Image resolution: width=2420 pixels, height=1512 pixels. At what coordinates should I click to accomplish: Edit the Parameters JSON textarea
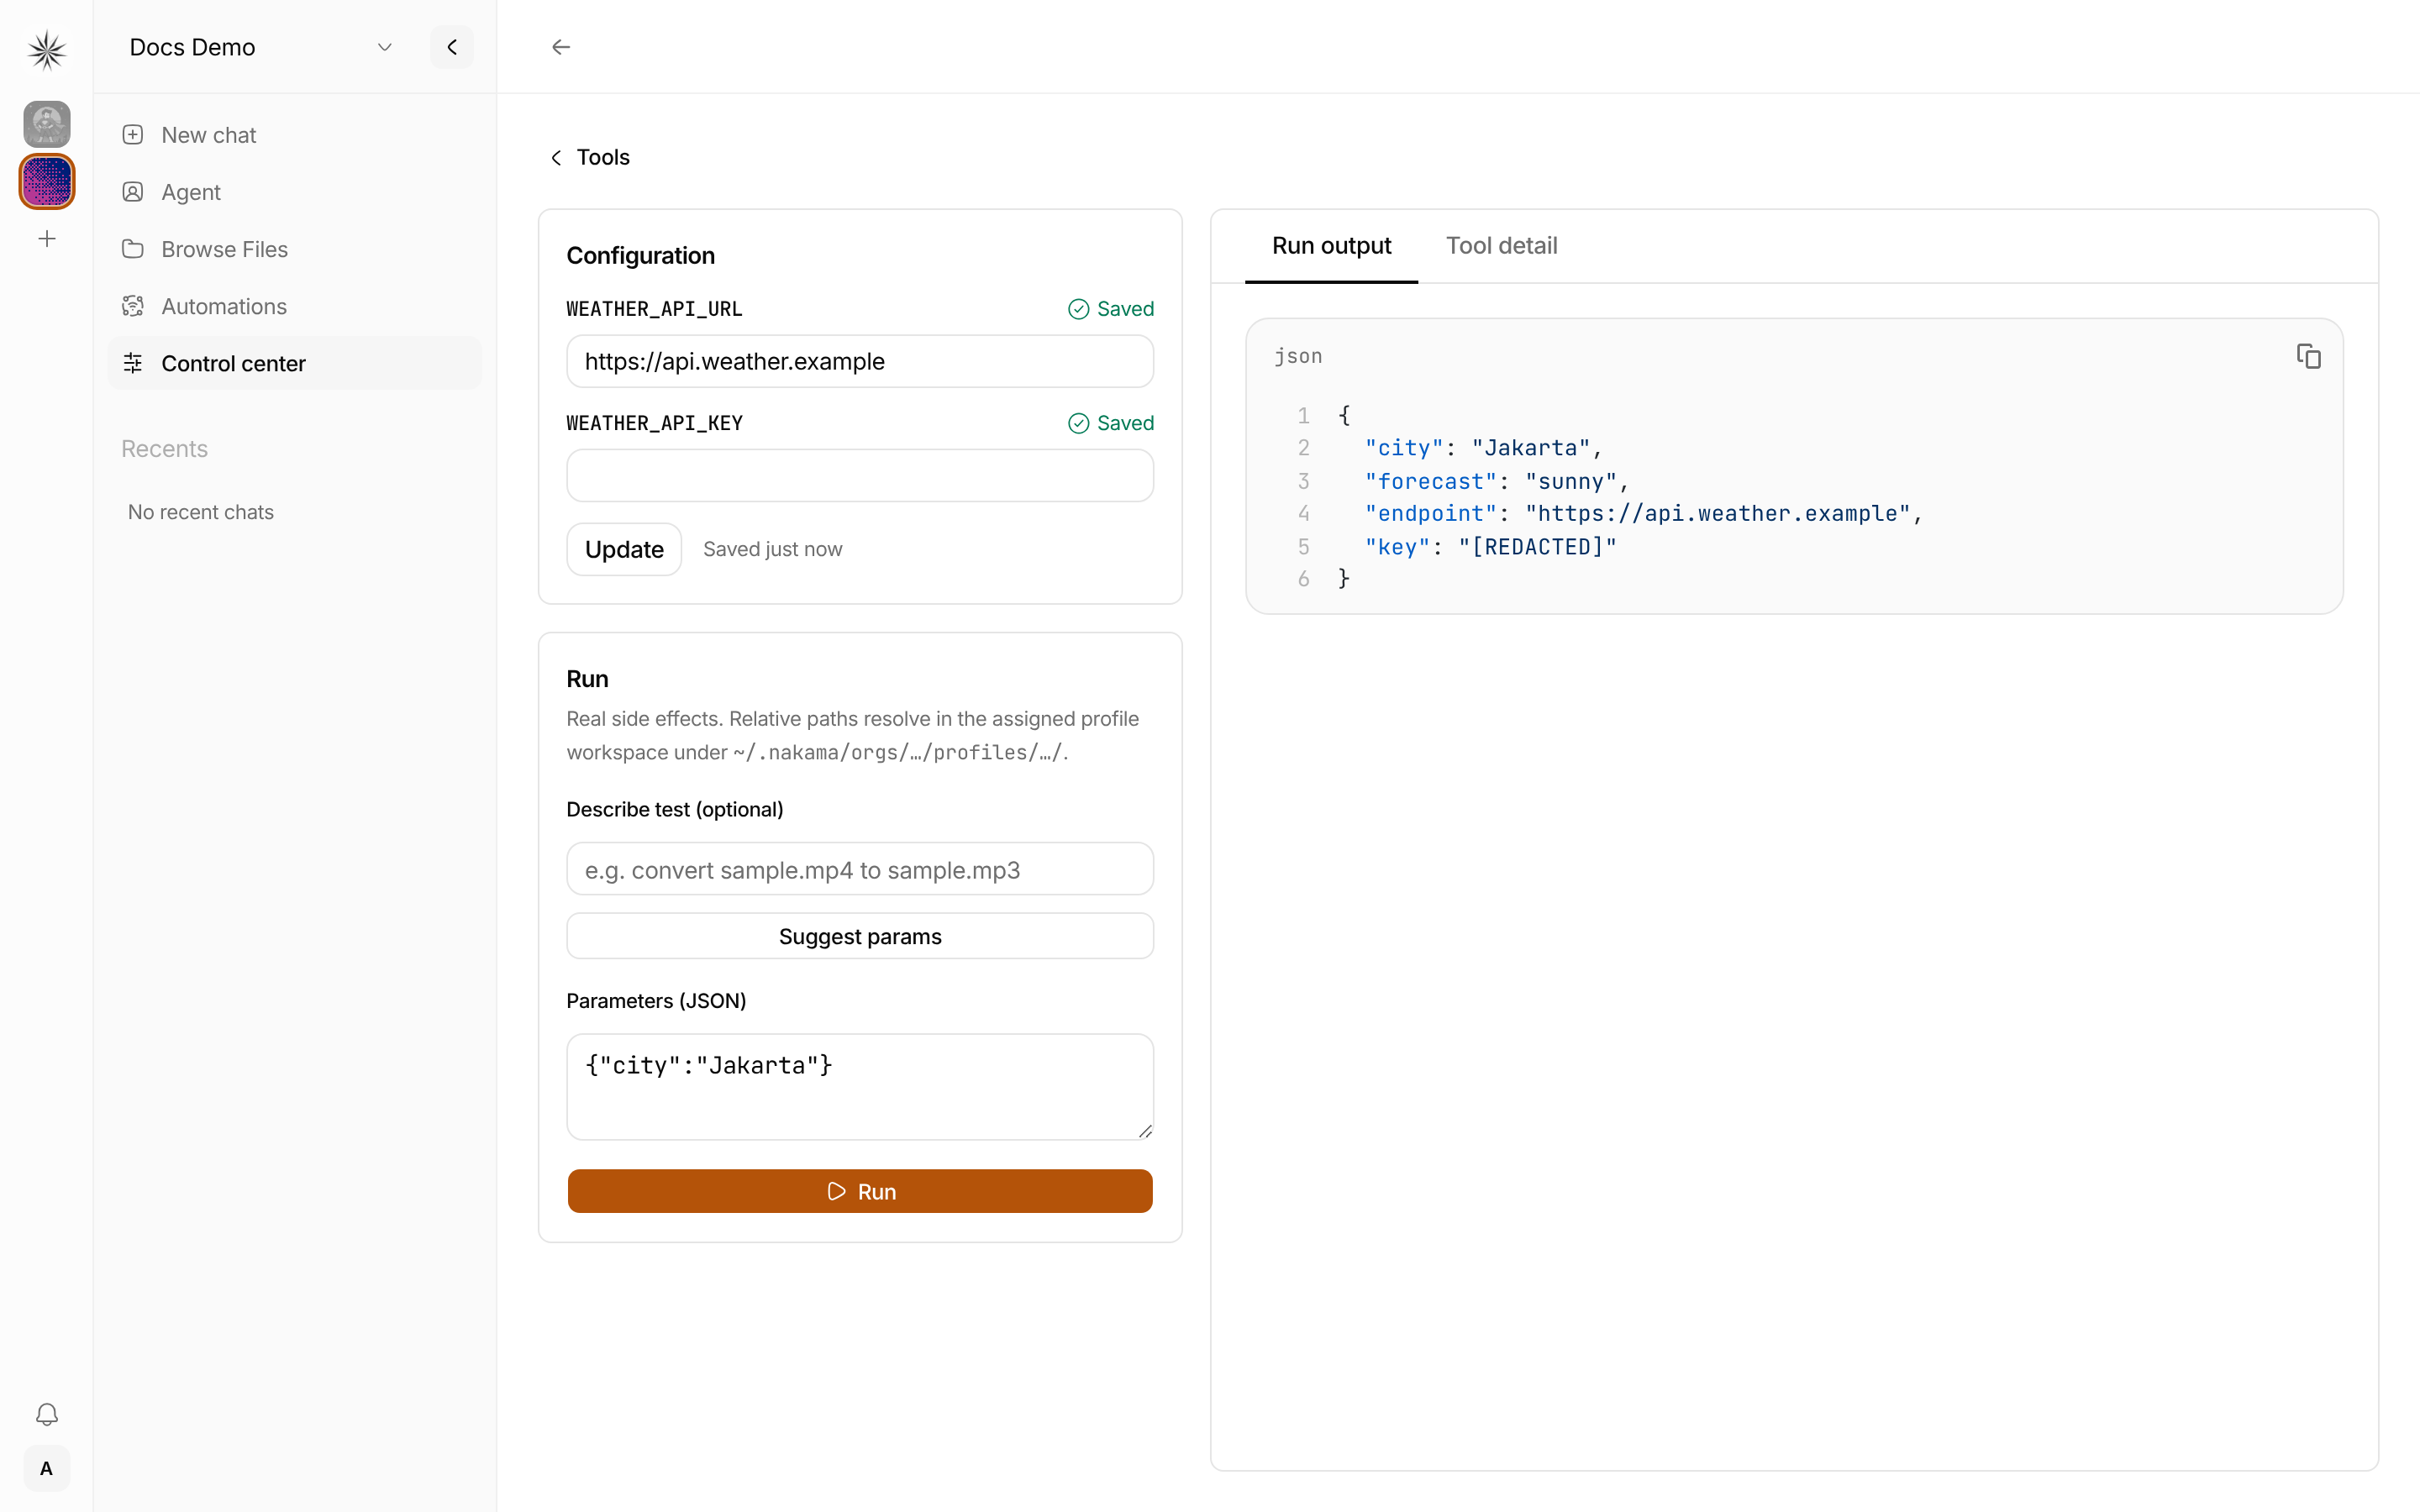point(860,1087)
